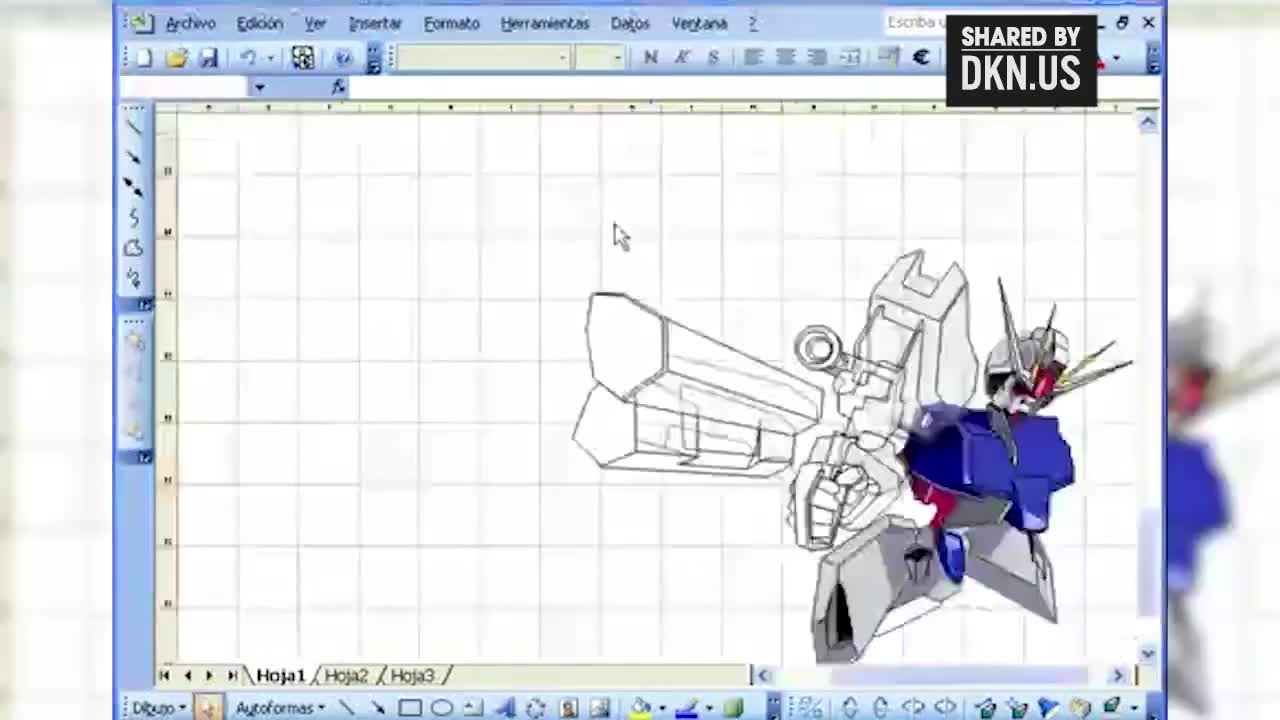Open the Formato menu

[451, 23]
